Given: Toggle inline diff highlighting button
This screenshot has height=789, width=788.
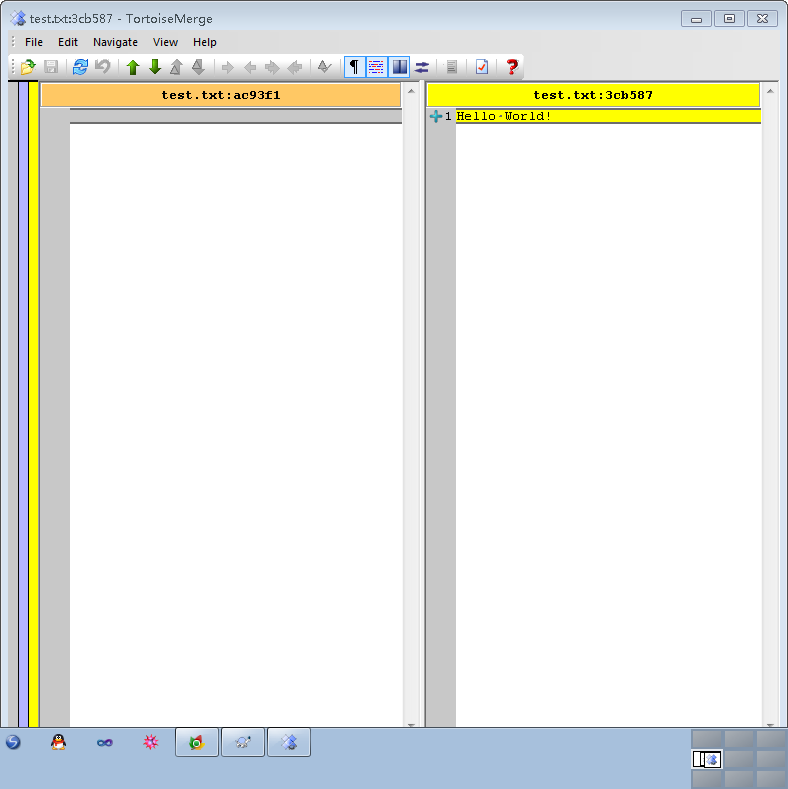Looking at the screenshot, I should click(x=376, y=67).
